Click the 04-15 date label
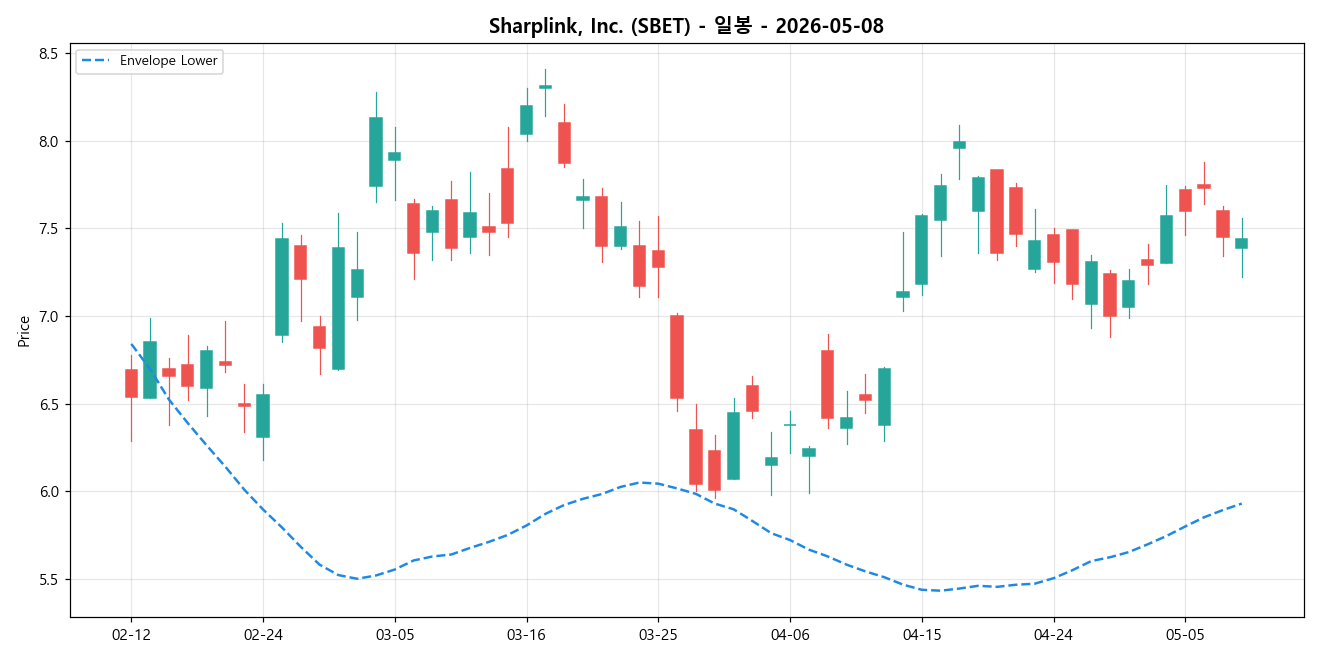 [x=922, y=635]
